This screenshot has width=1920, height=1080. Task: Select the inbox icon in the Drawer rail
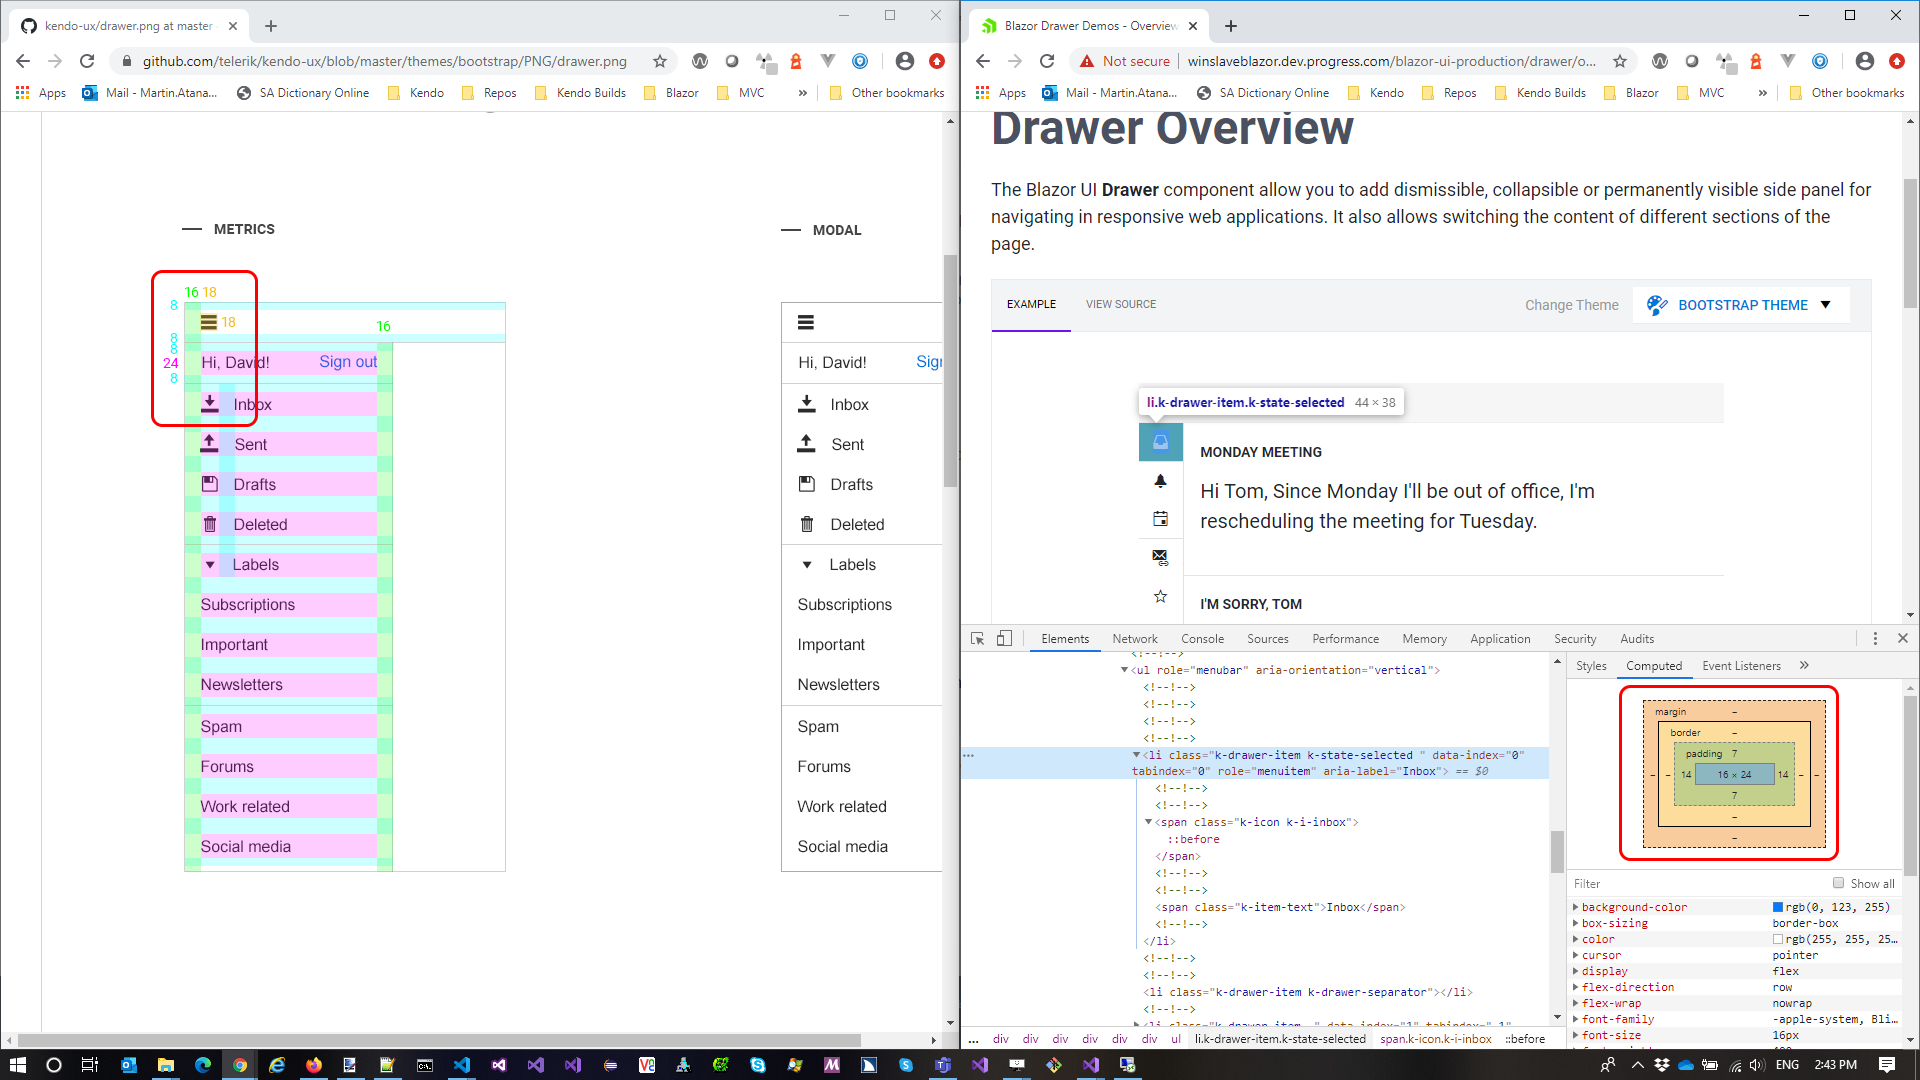click(1160, 441)
